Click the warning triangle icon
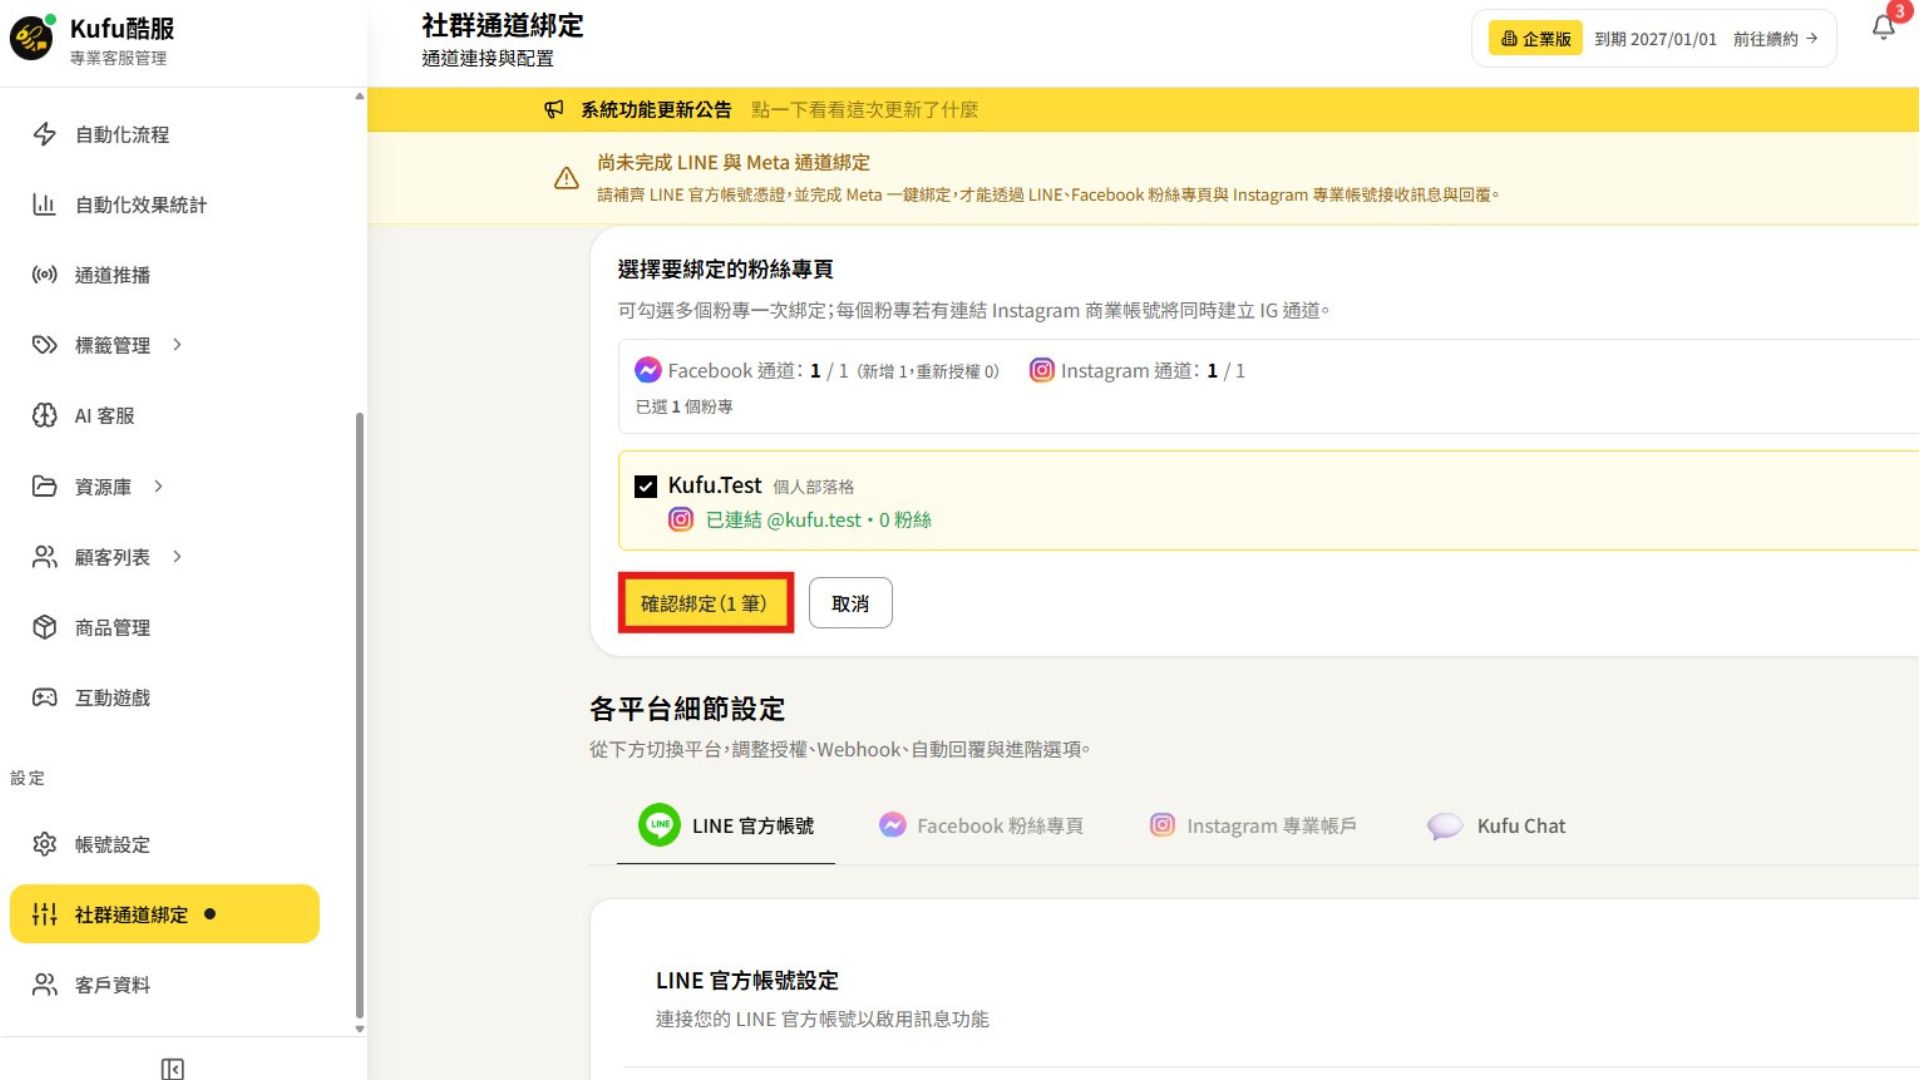 tap(566, 178)
